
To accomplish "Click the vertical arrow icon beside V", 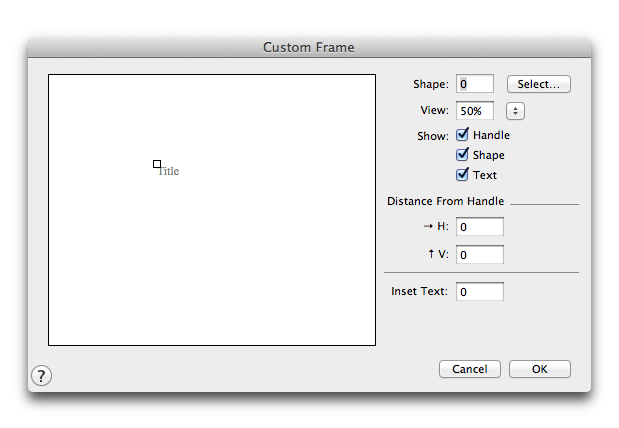I will coord(431,254).
